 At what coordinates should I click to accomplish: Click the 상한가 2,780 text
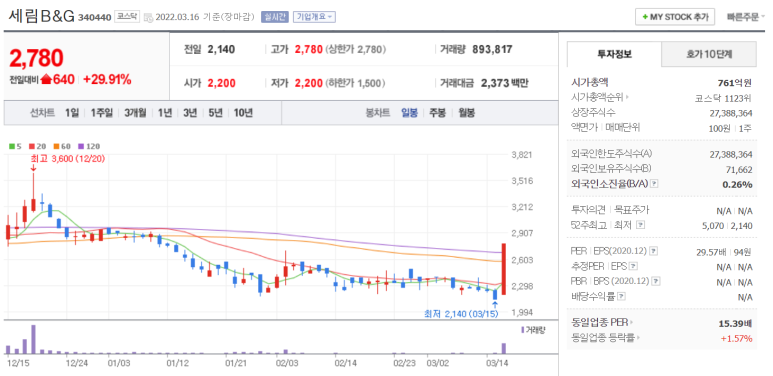[355, 49]
